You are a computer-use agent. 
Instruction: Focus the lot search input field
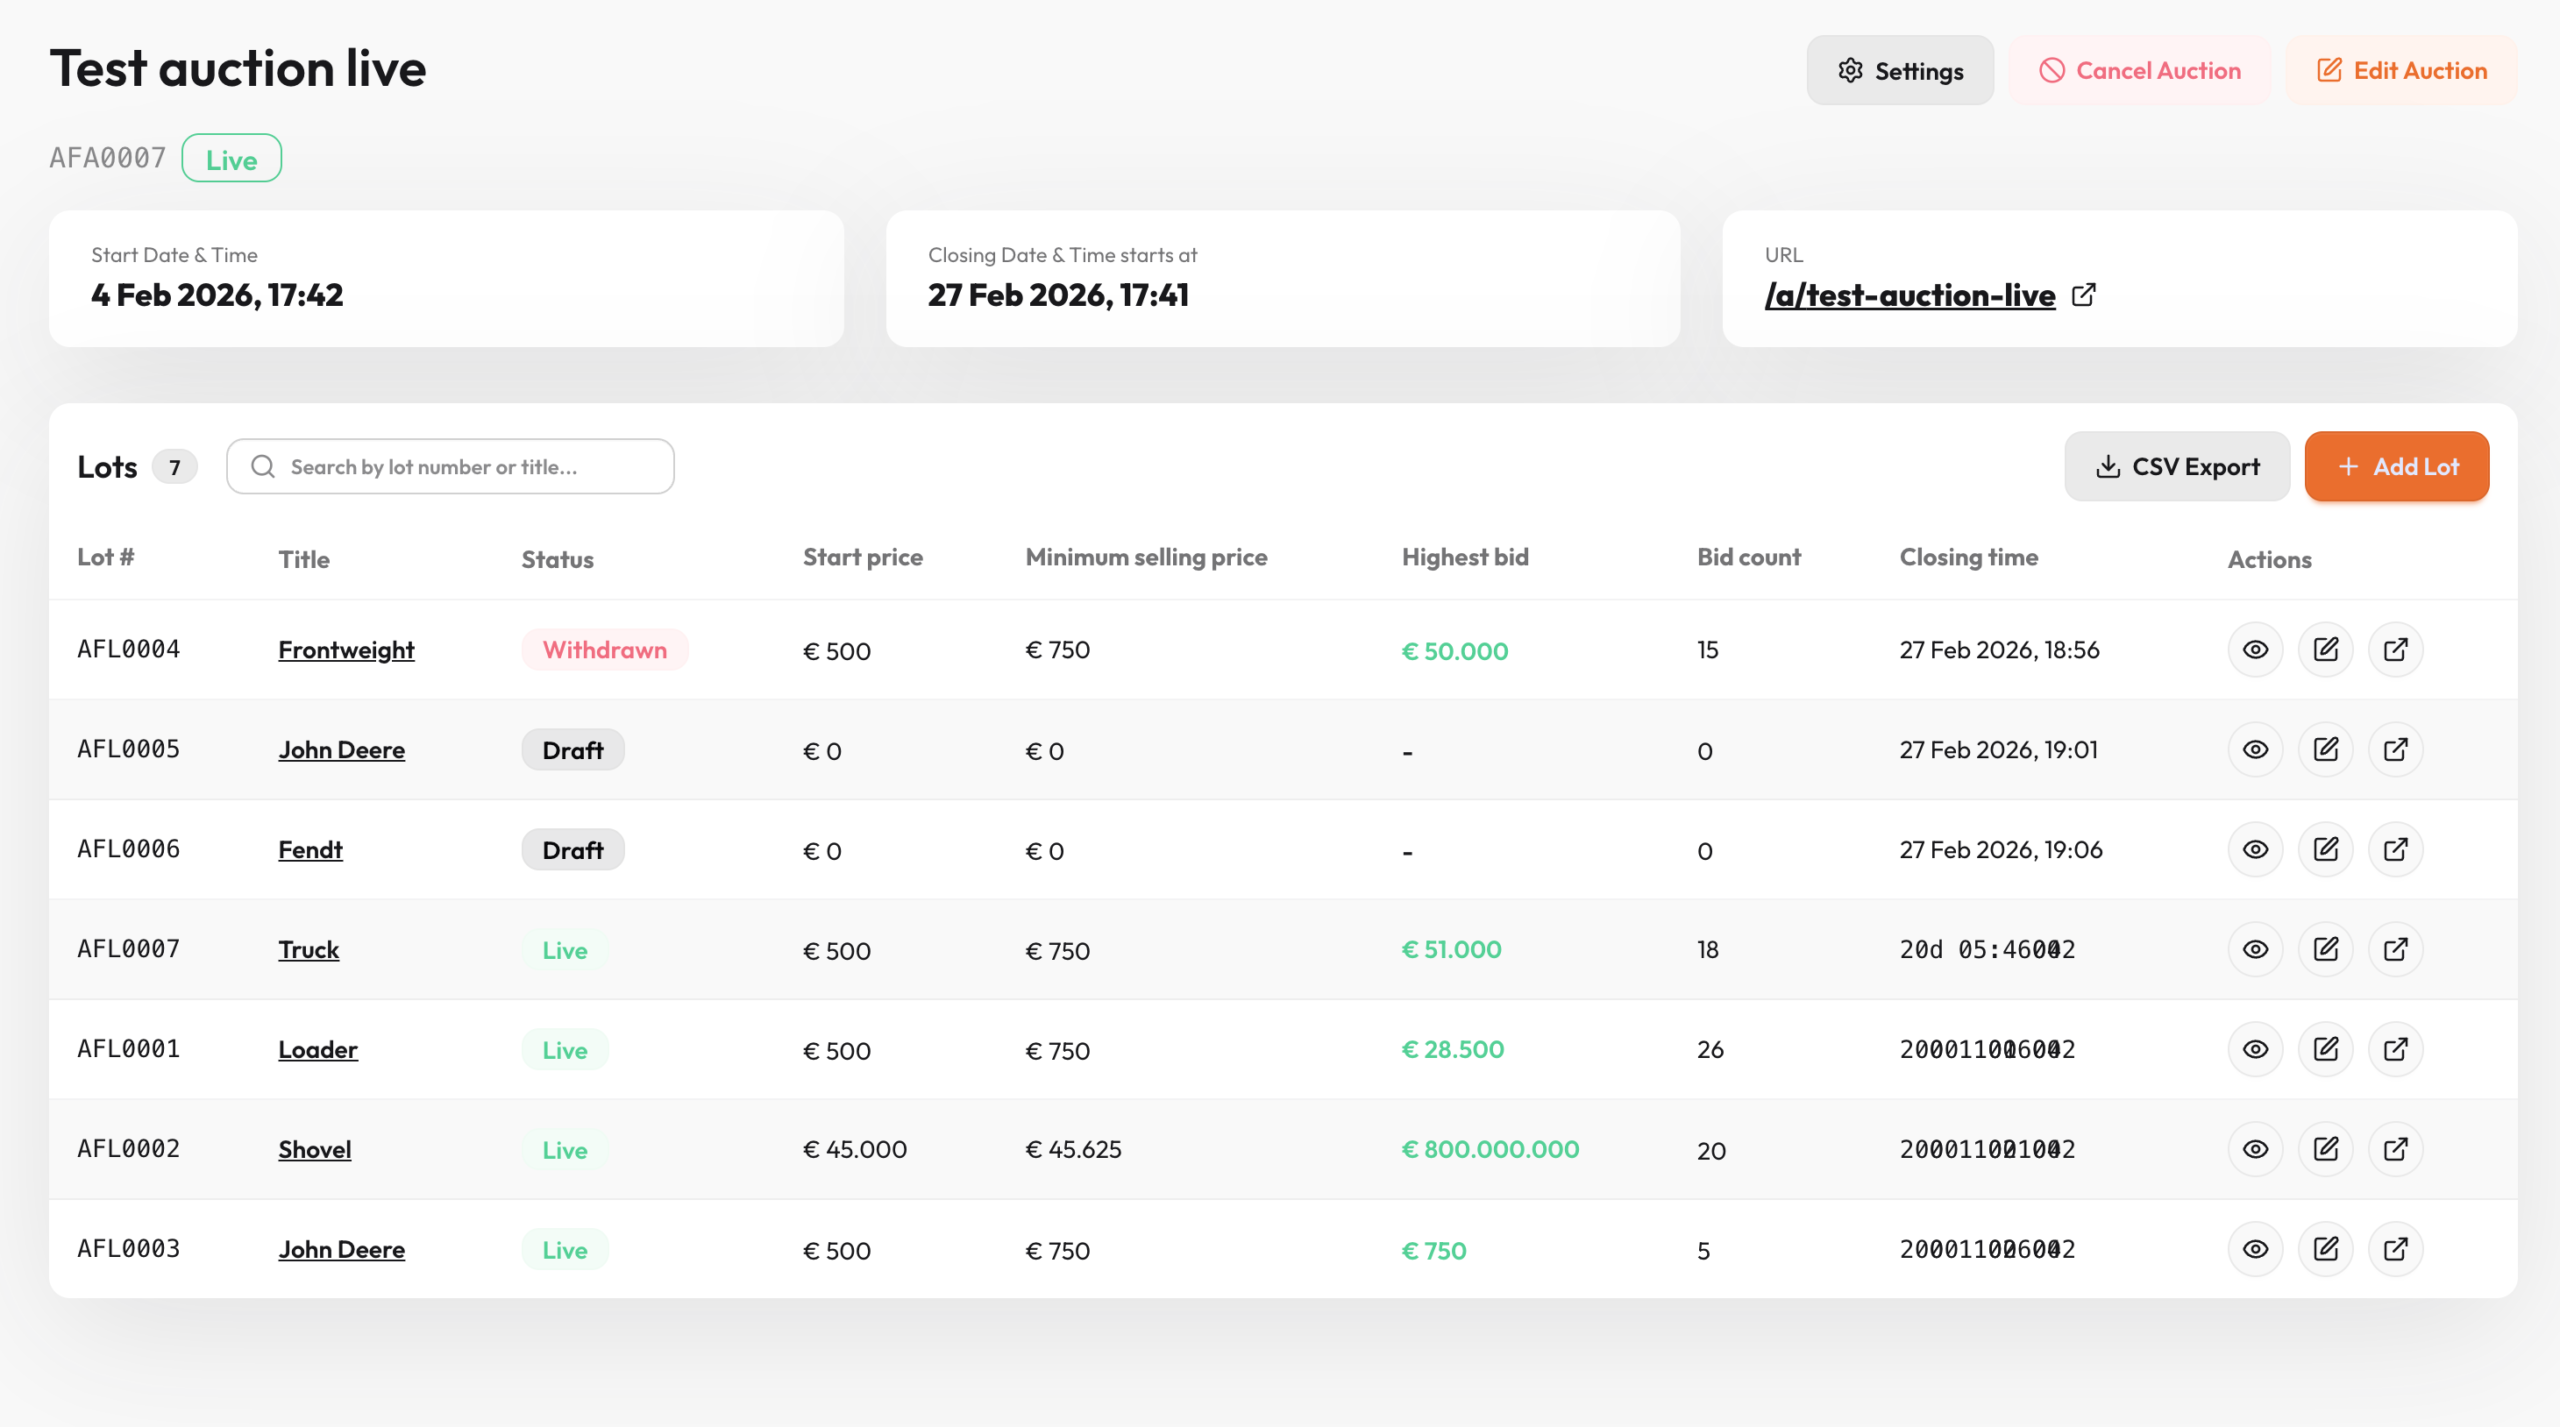(x=450, y=467)
